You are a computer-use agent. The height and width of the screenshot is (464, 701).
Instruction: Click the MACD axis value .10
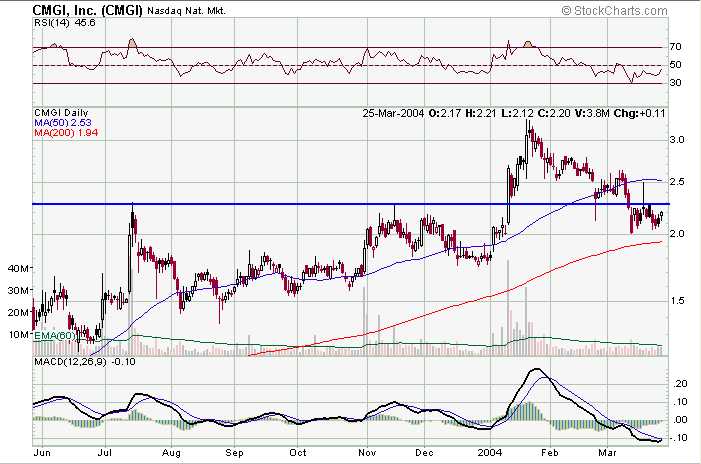pyautogui.click(x=680, y=401)
